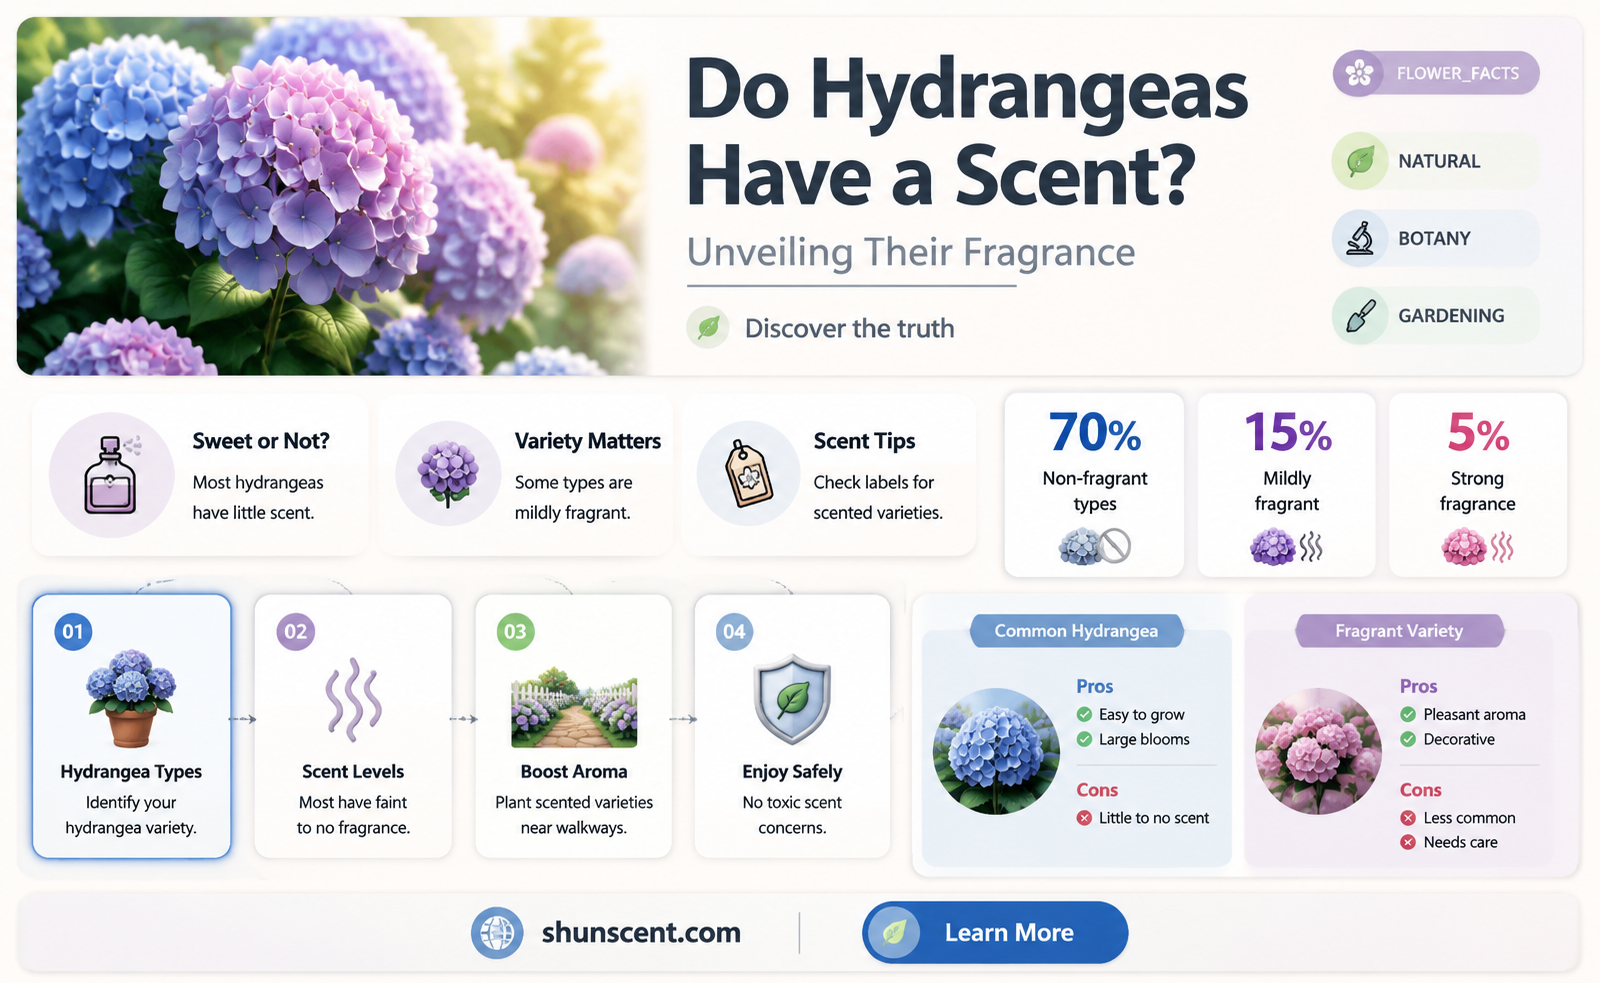The height and width of the screenshot is (983, 1600).
Task: Click the Strong fragrance label
Action: coord(1478,491)
